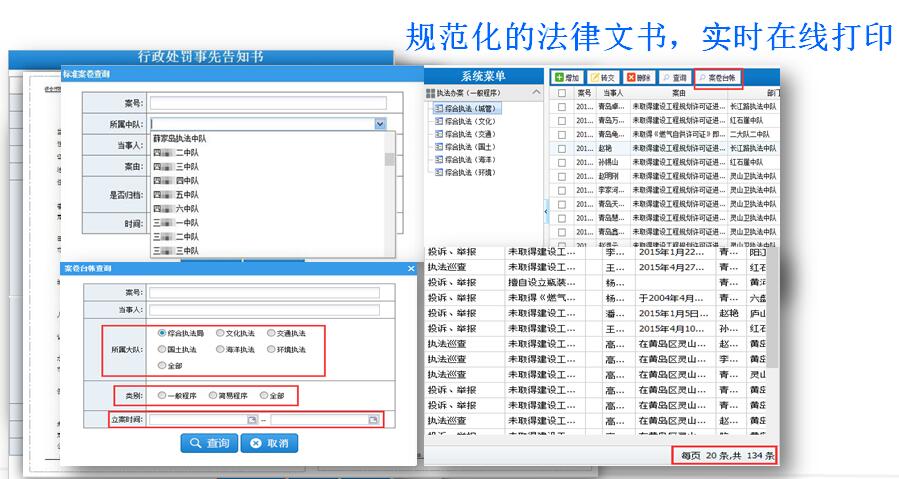Expand the 所属中队 dropdown arrow
Viewport: 899px width, 479px height.
[380, 124]
